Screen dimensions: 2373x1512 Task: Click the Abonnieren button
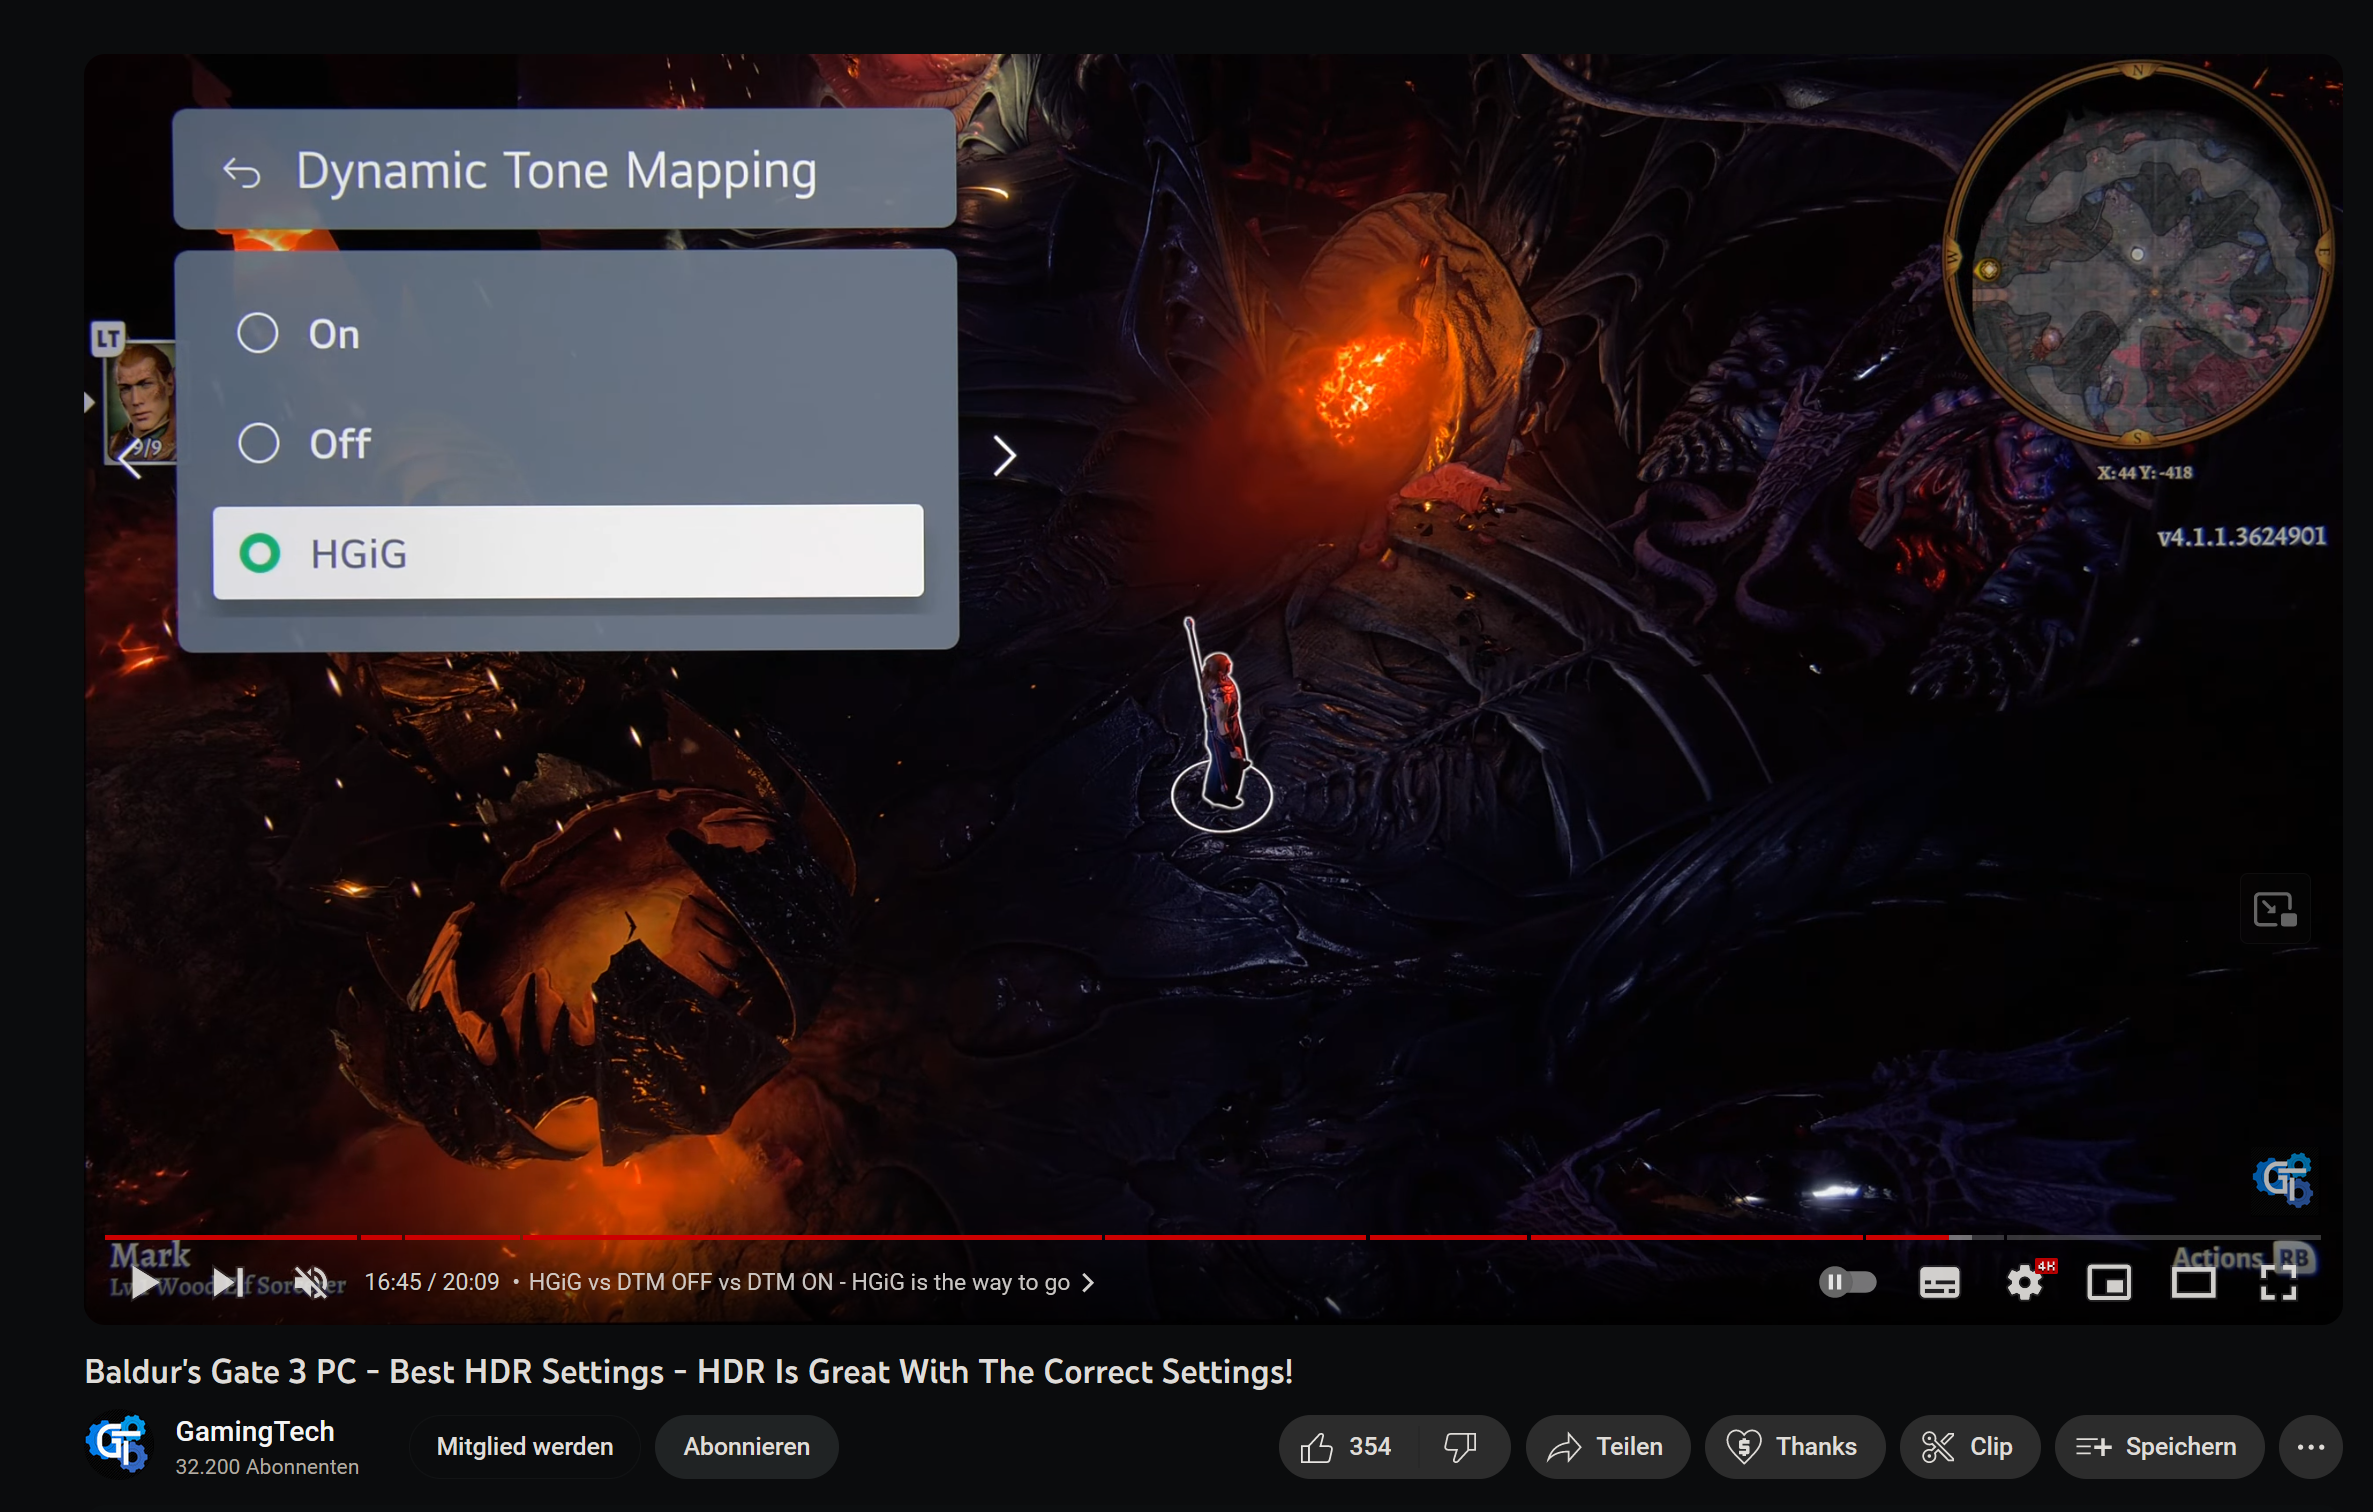click(746, 1446)
